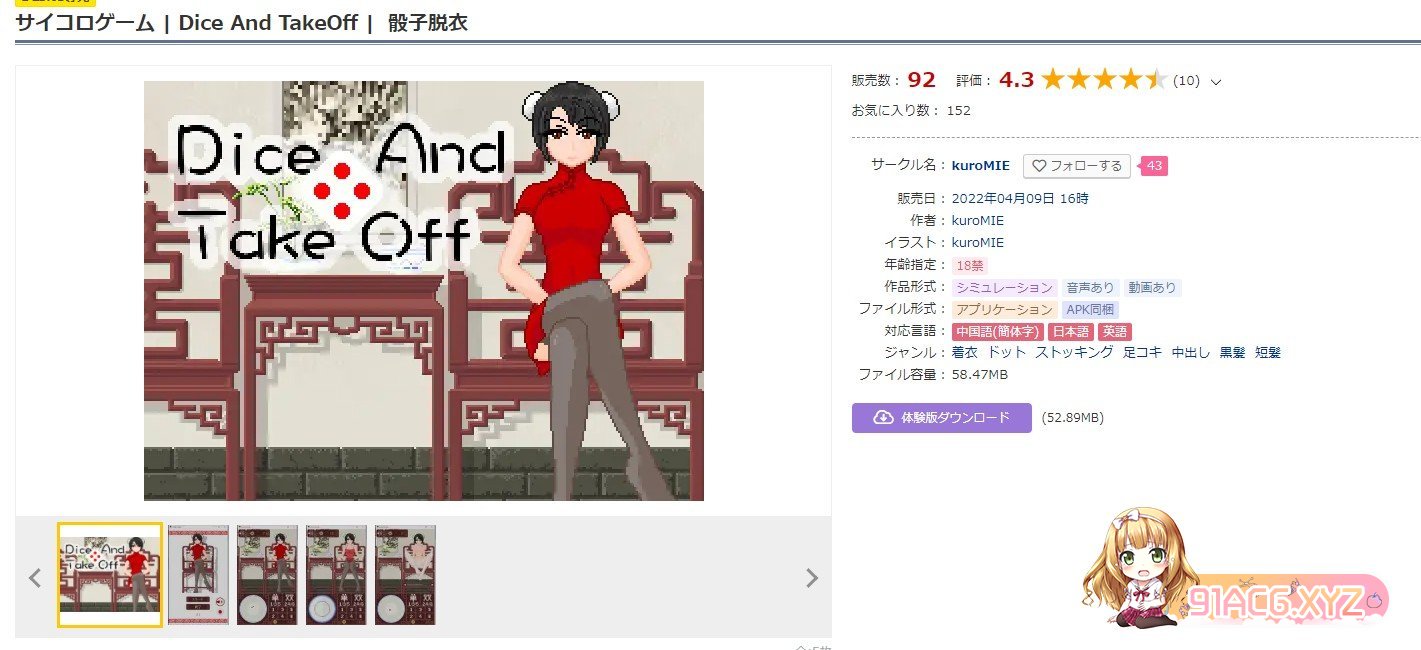Select the second thumbnail preview
This screenshot has width=1421, height=650.
click(198, 575)
